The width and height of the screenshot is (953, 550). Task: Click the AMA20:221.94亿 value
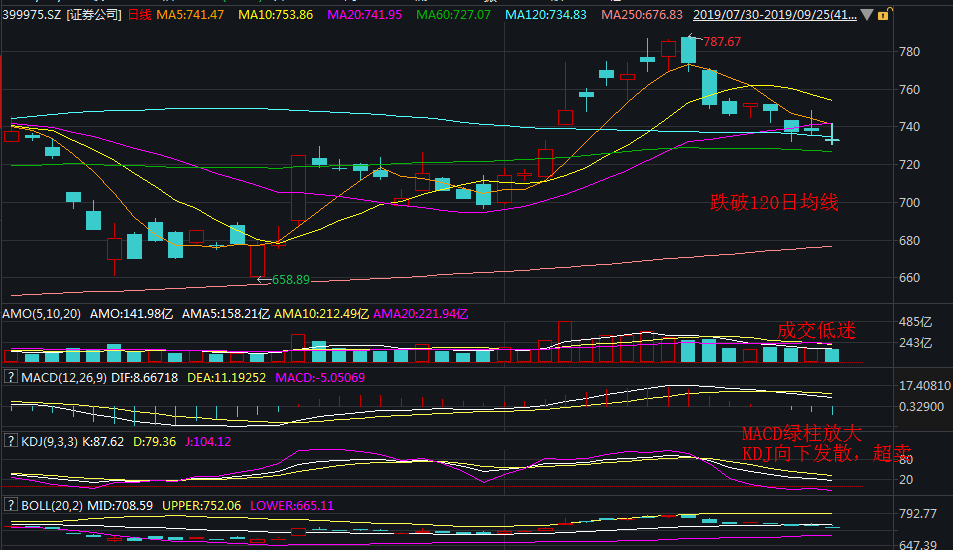[421, 314]
